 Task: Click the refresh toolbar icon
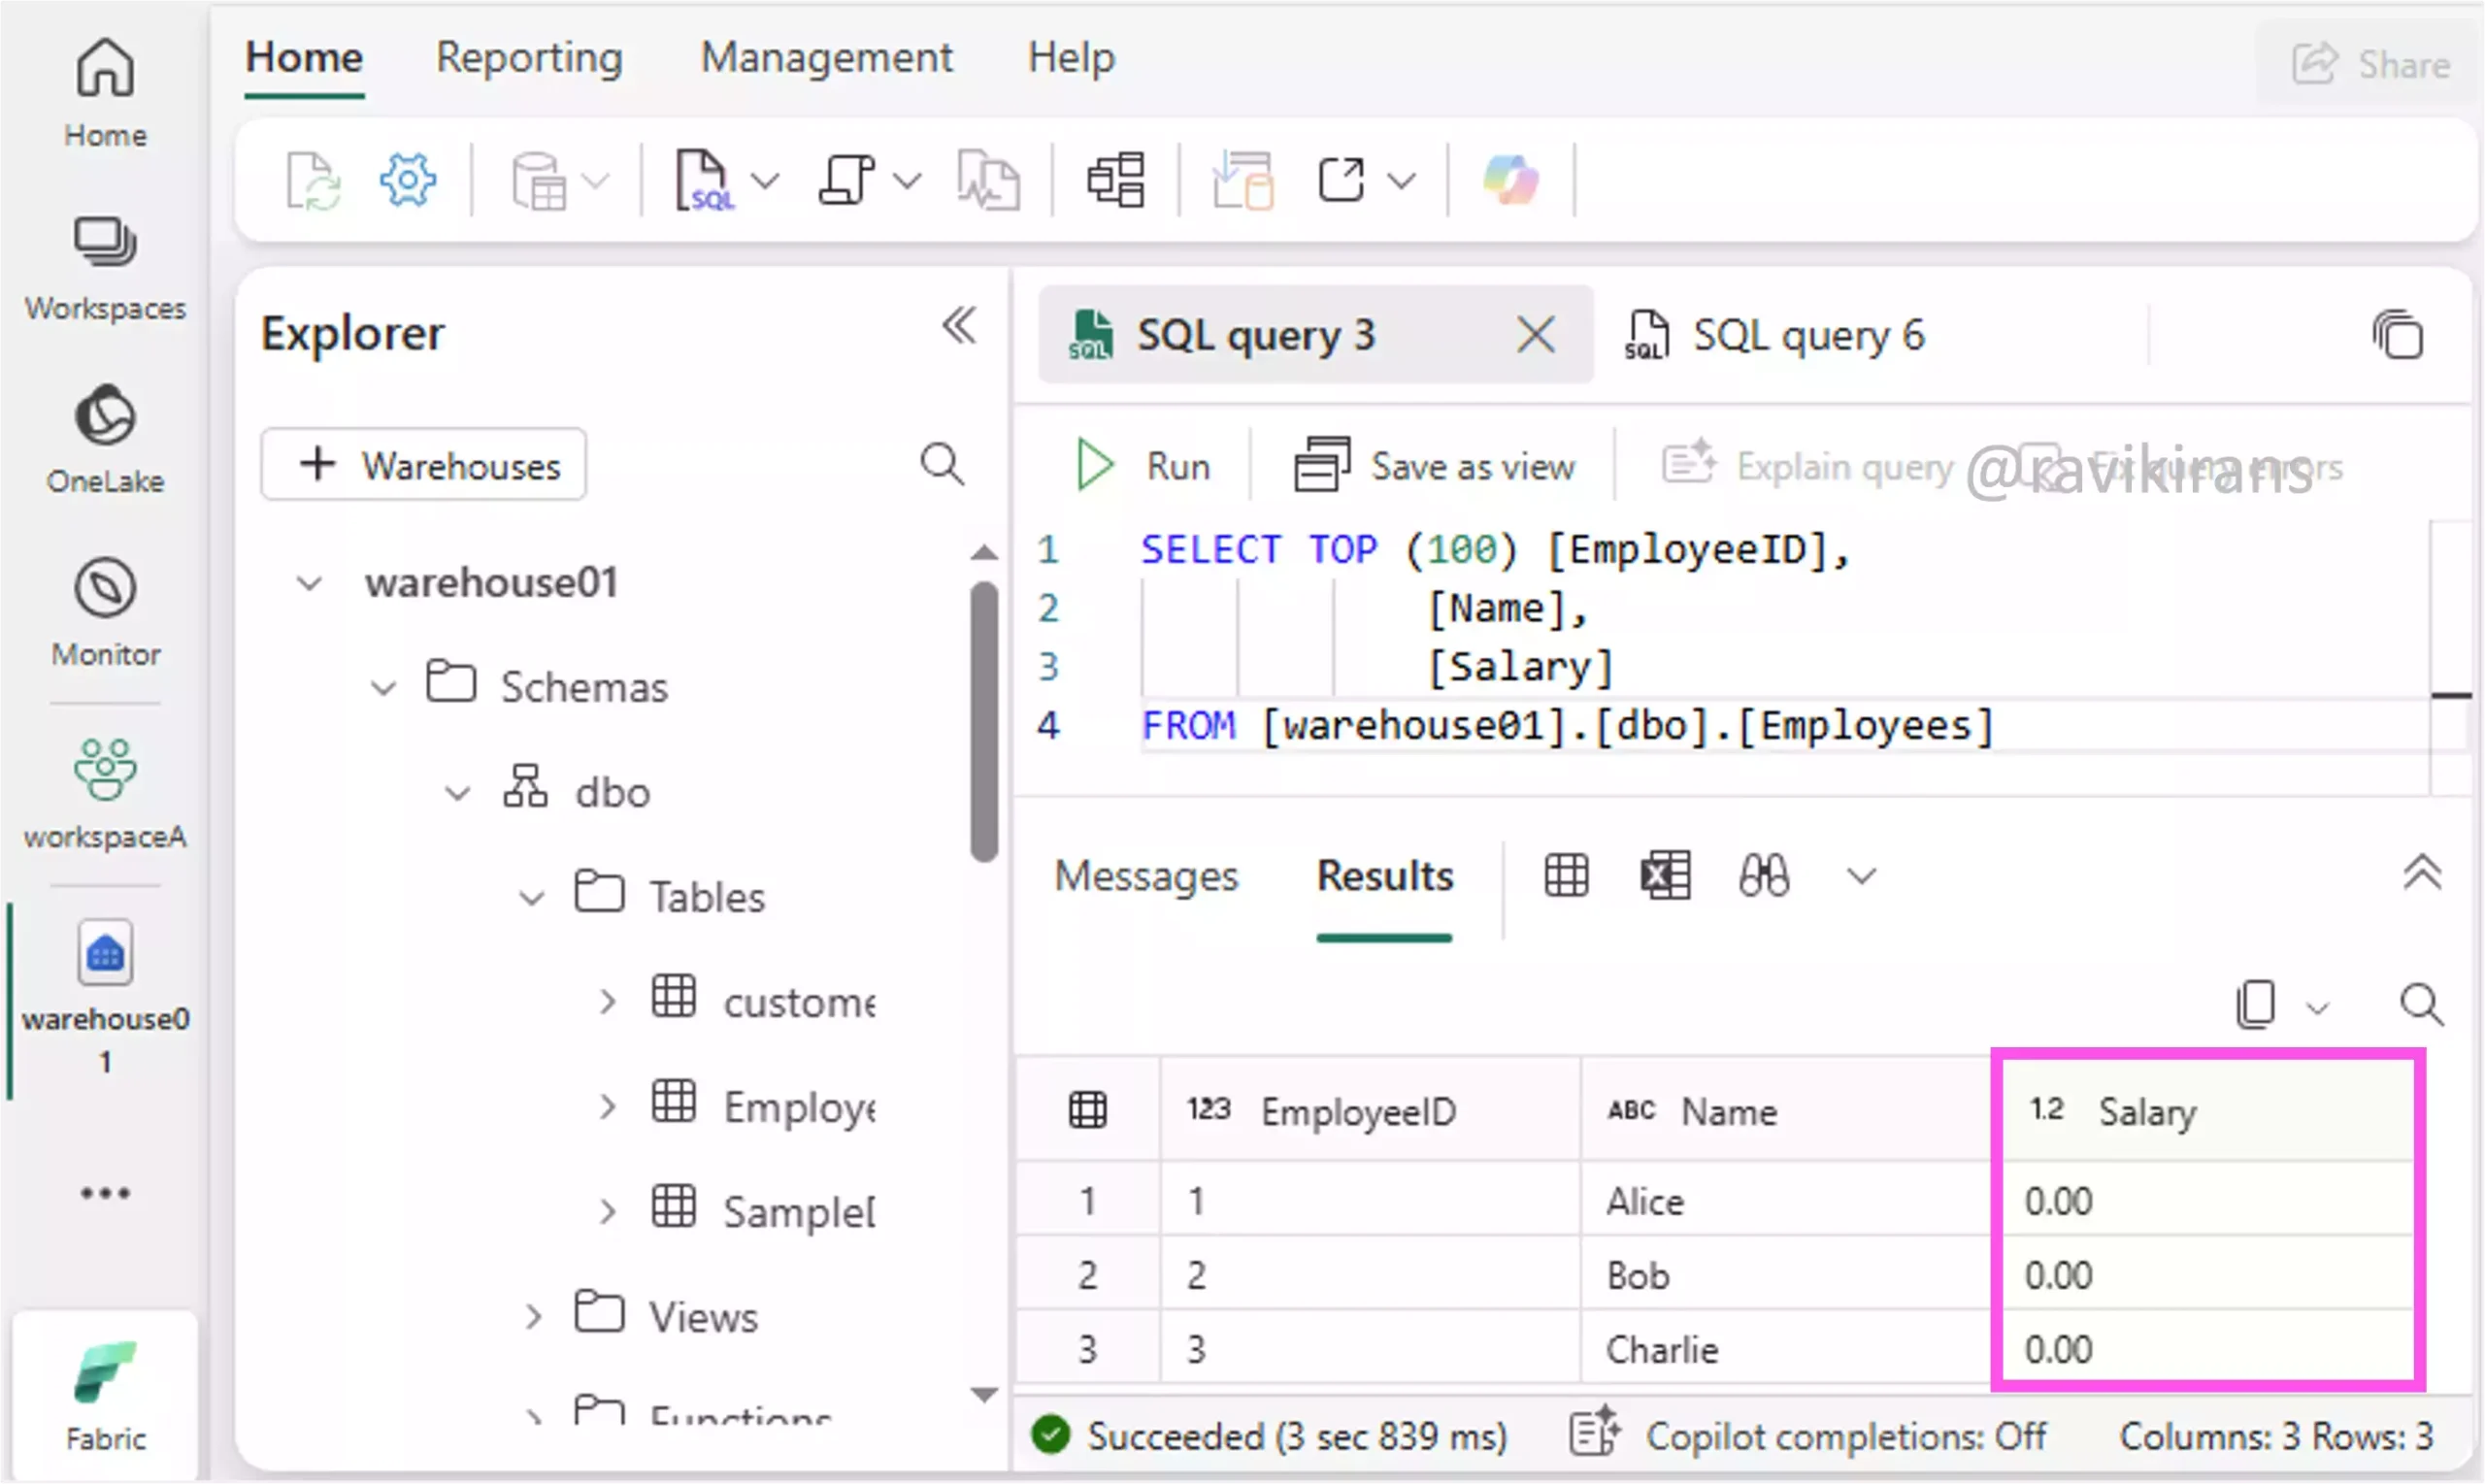click(313, 181)
